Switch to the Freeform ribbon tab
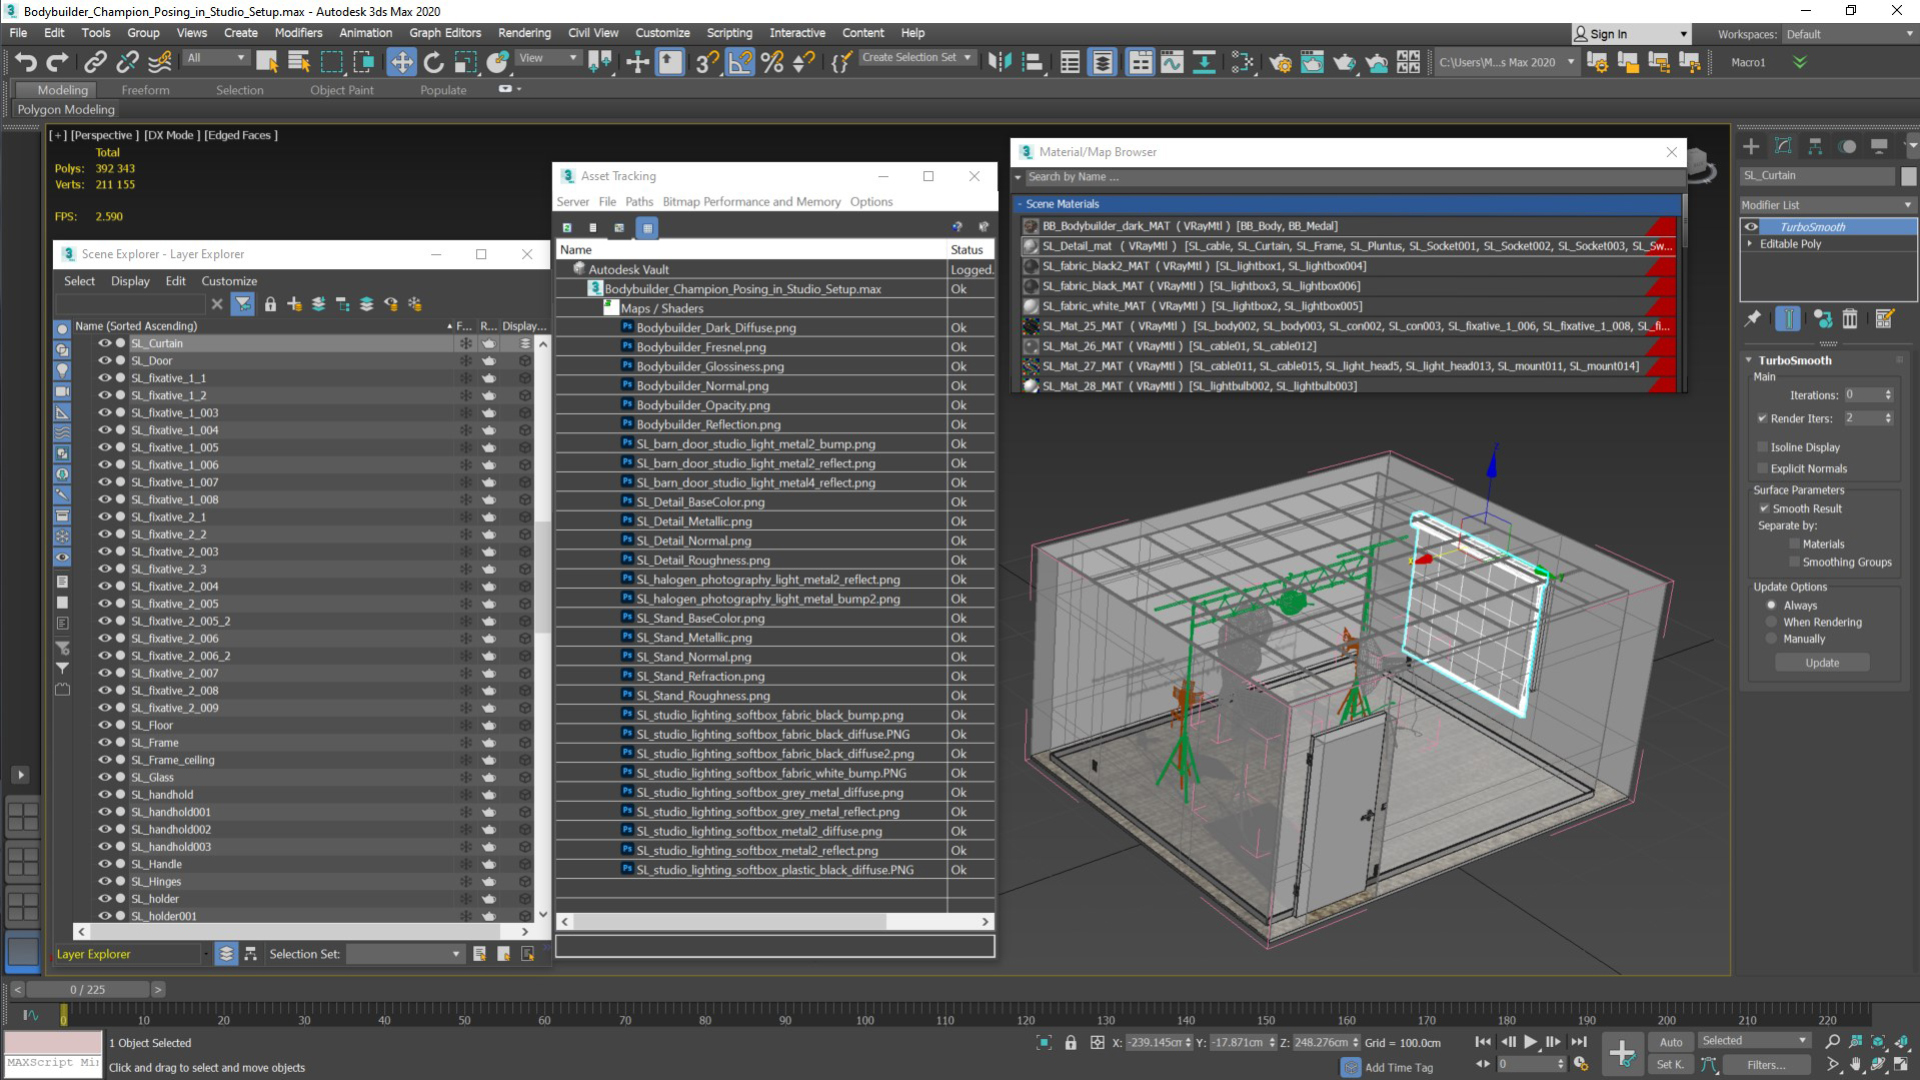1920x1080 pixels. tap(145, 90)
